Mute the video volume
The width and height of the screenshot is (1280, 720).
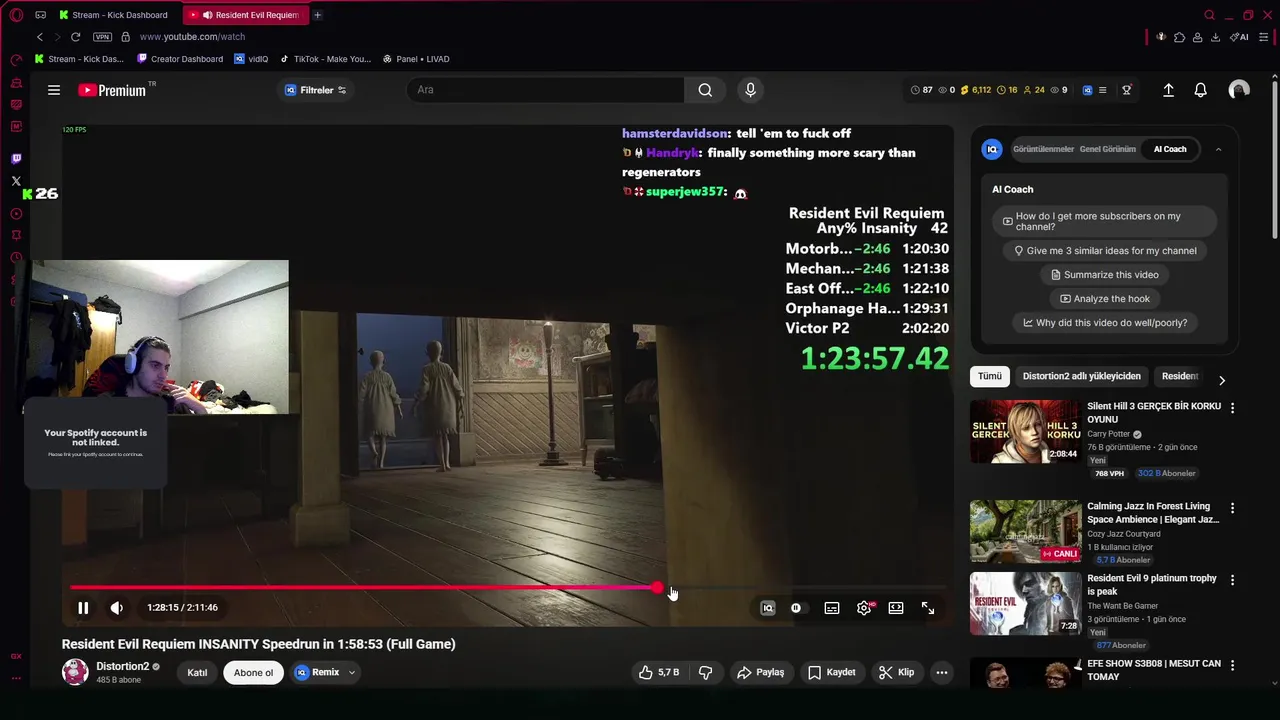point(117,607)
